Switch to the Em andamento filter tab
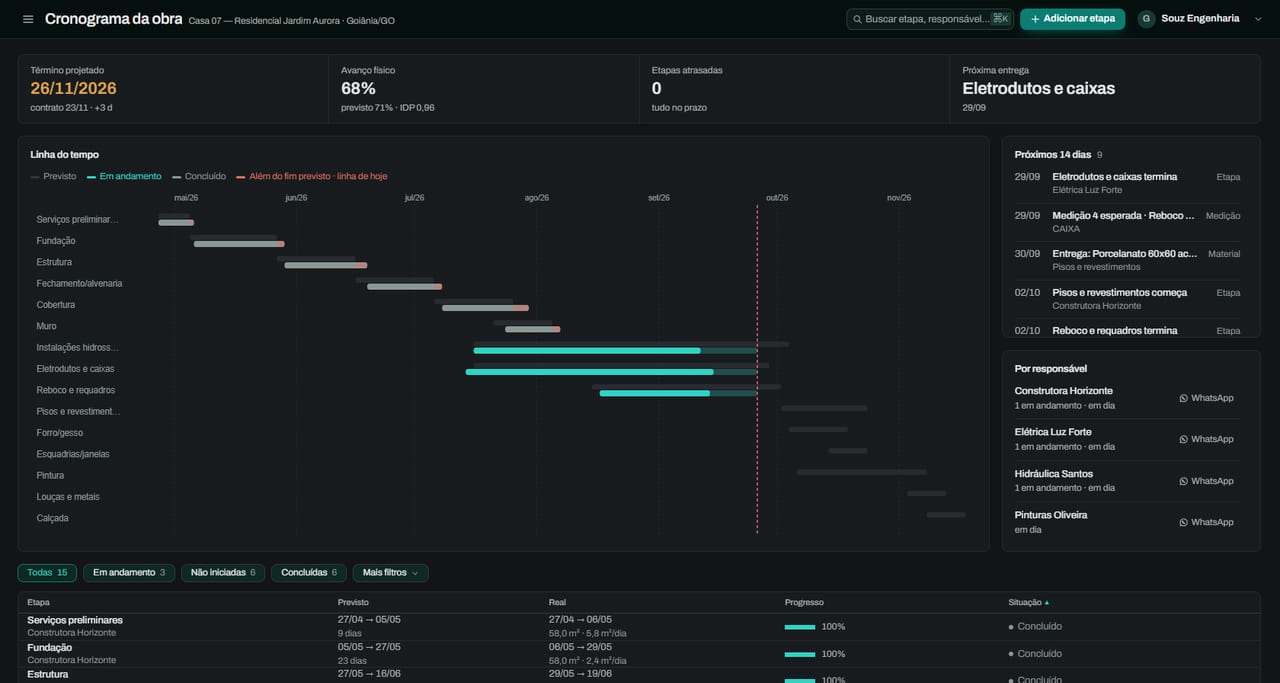Viewport: 1280px width, 683px height. point(129,573)
